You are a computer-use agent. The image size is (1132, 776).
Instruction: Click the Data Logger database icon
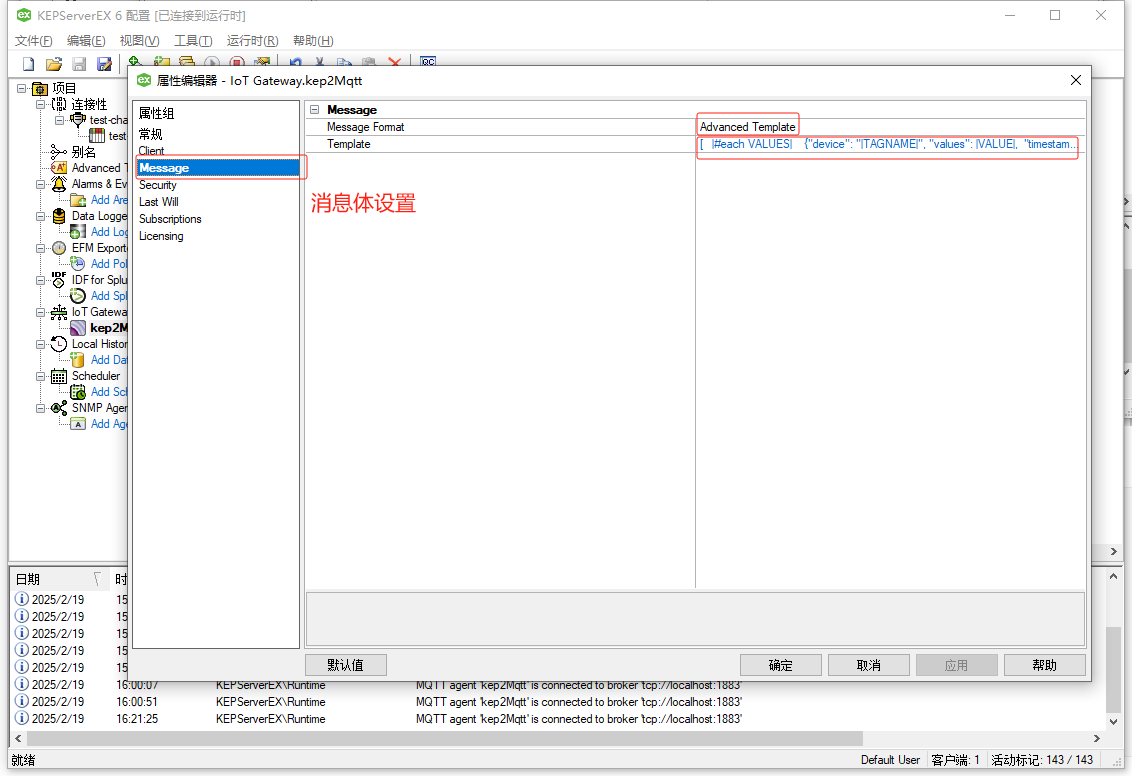[x=59, y=216]
